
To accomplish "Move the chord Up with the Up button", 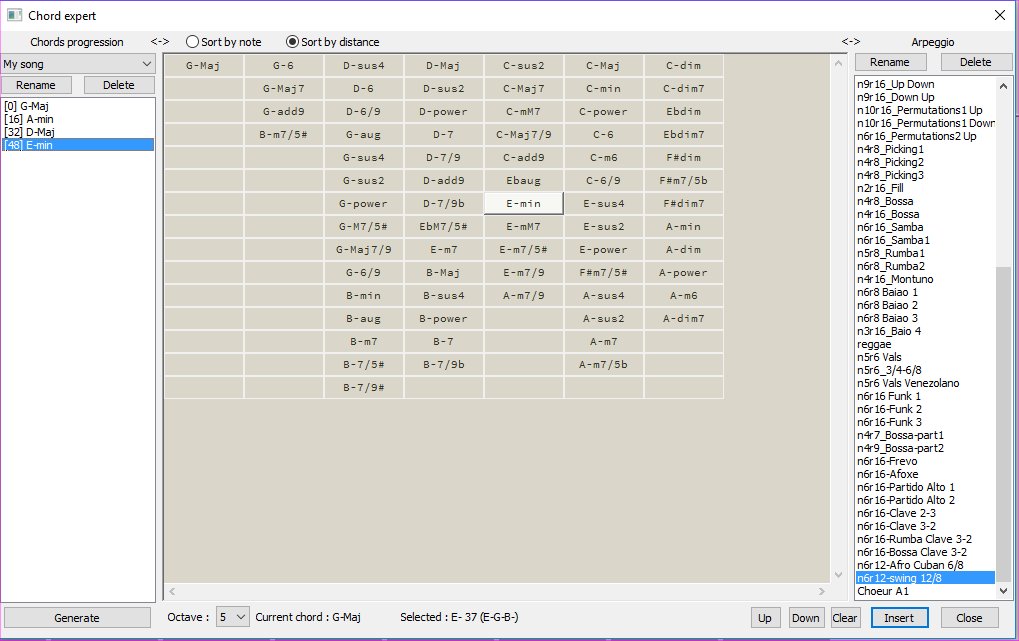I will tap(765, 618).
